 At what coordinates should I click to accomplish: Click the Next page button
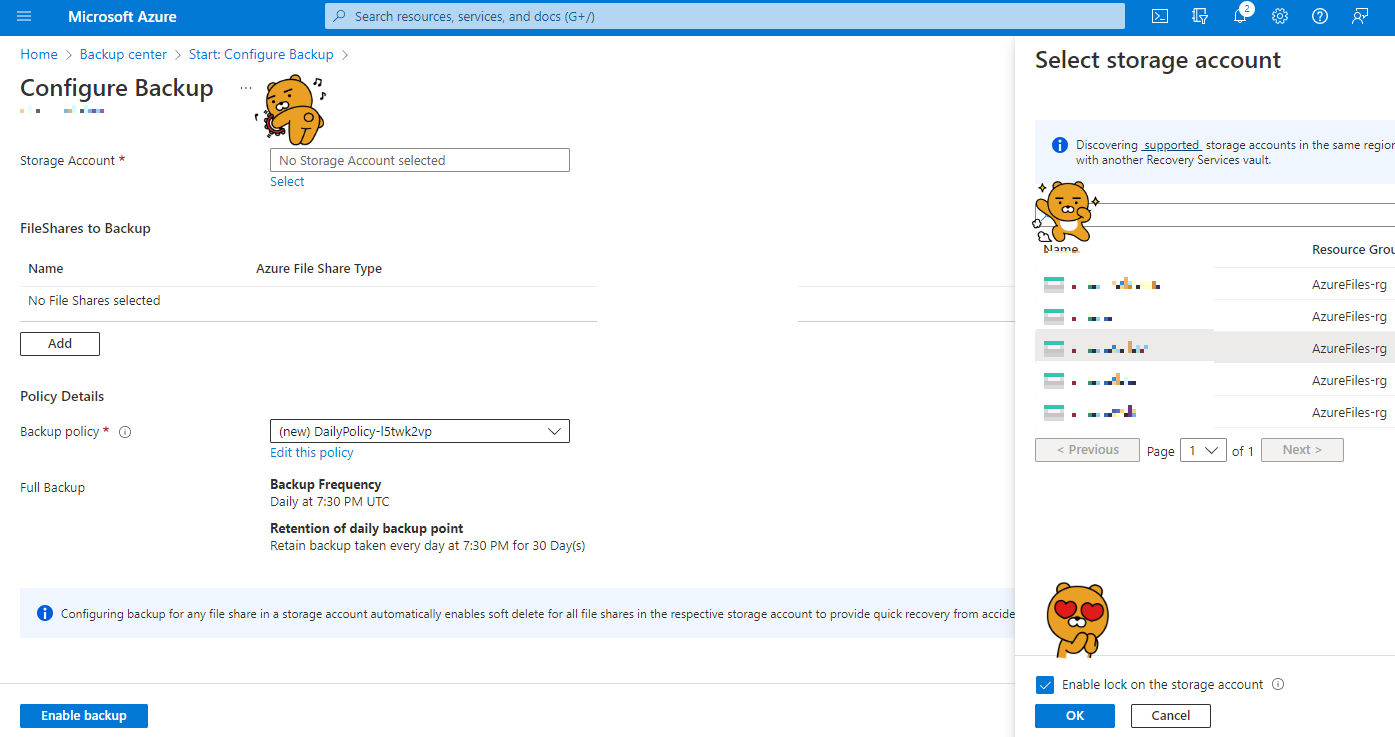(x=1302, y=450)
